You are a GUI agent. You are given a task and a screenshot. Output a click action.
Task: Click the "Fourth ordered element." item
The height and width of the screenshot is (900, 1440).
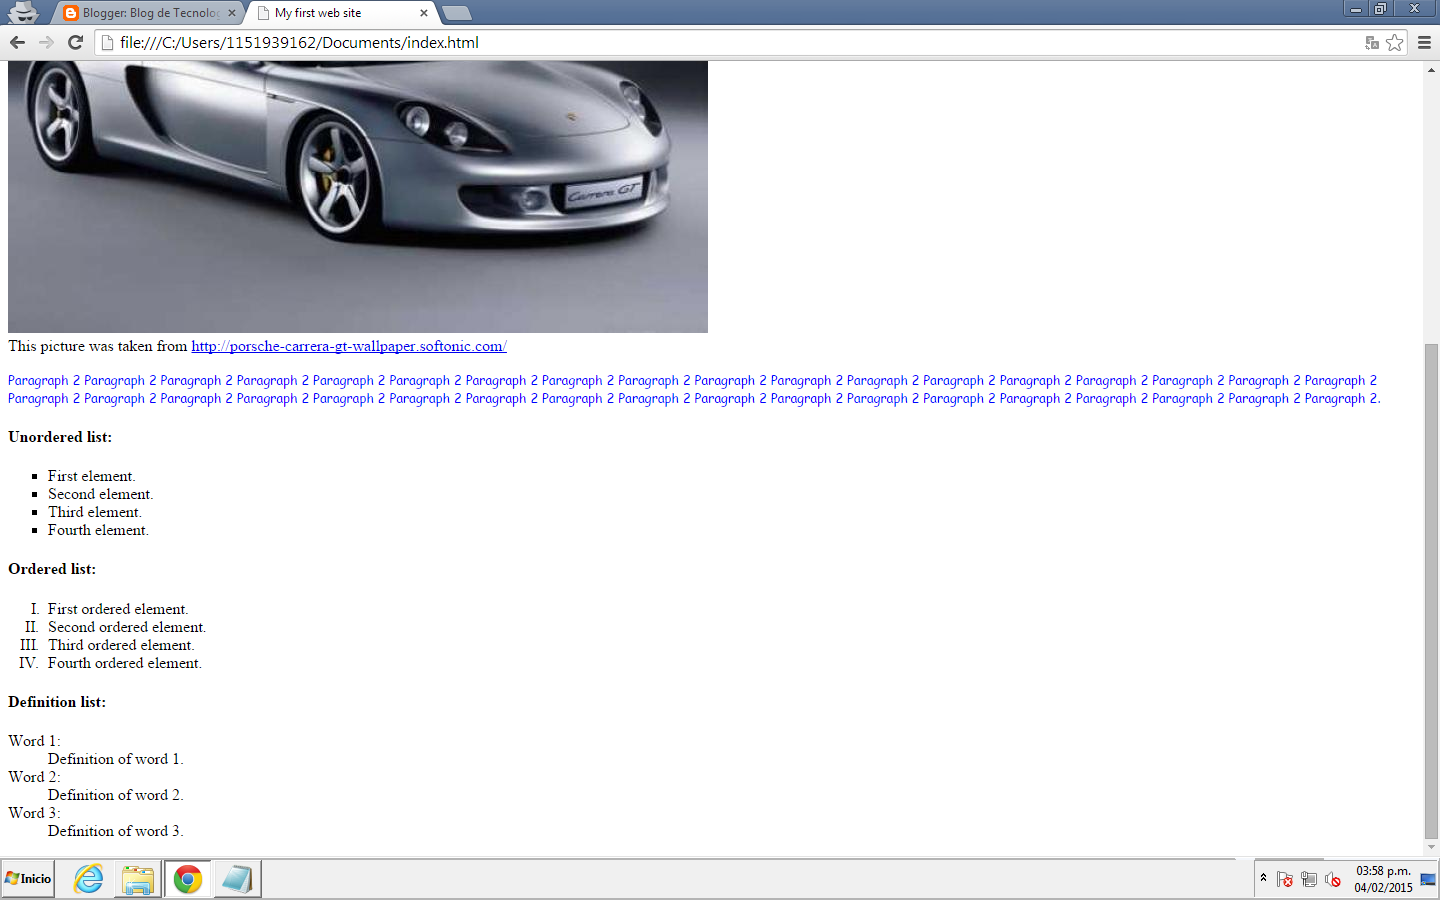point(125,663)
